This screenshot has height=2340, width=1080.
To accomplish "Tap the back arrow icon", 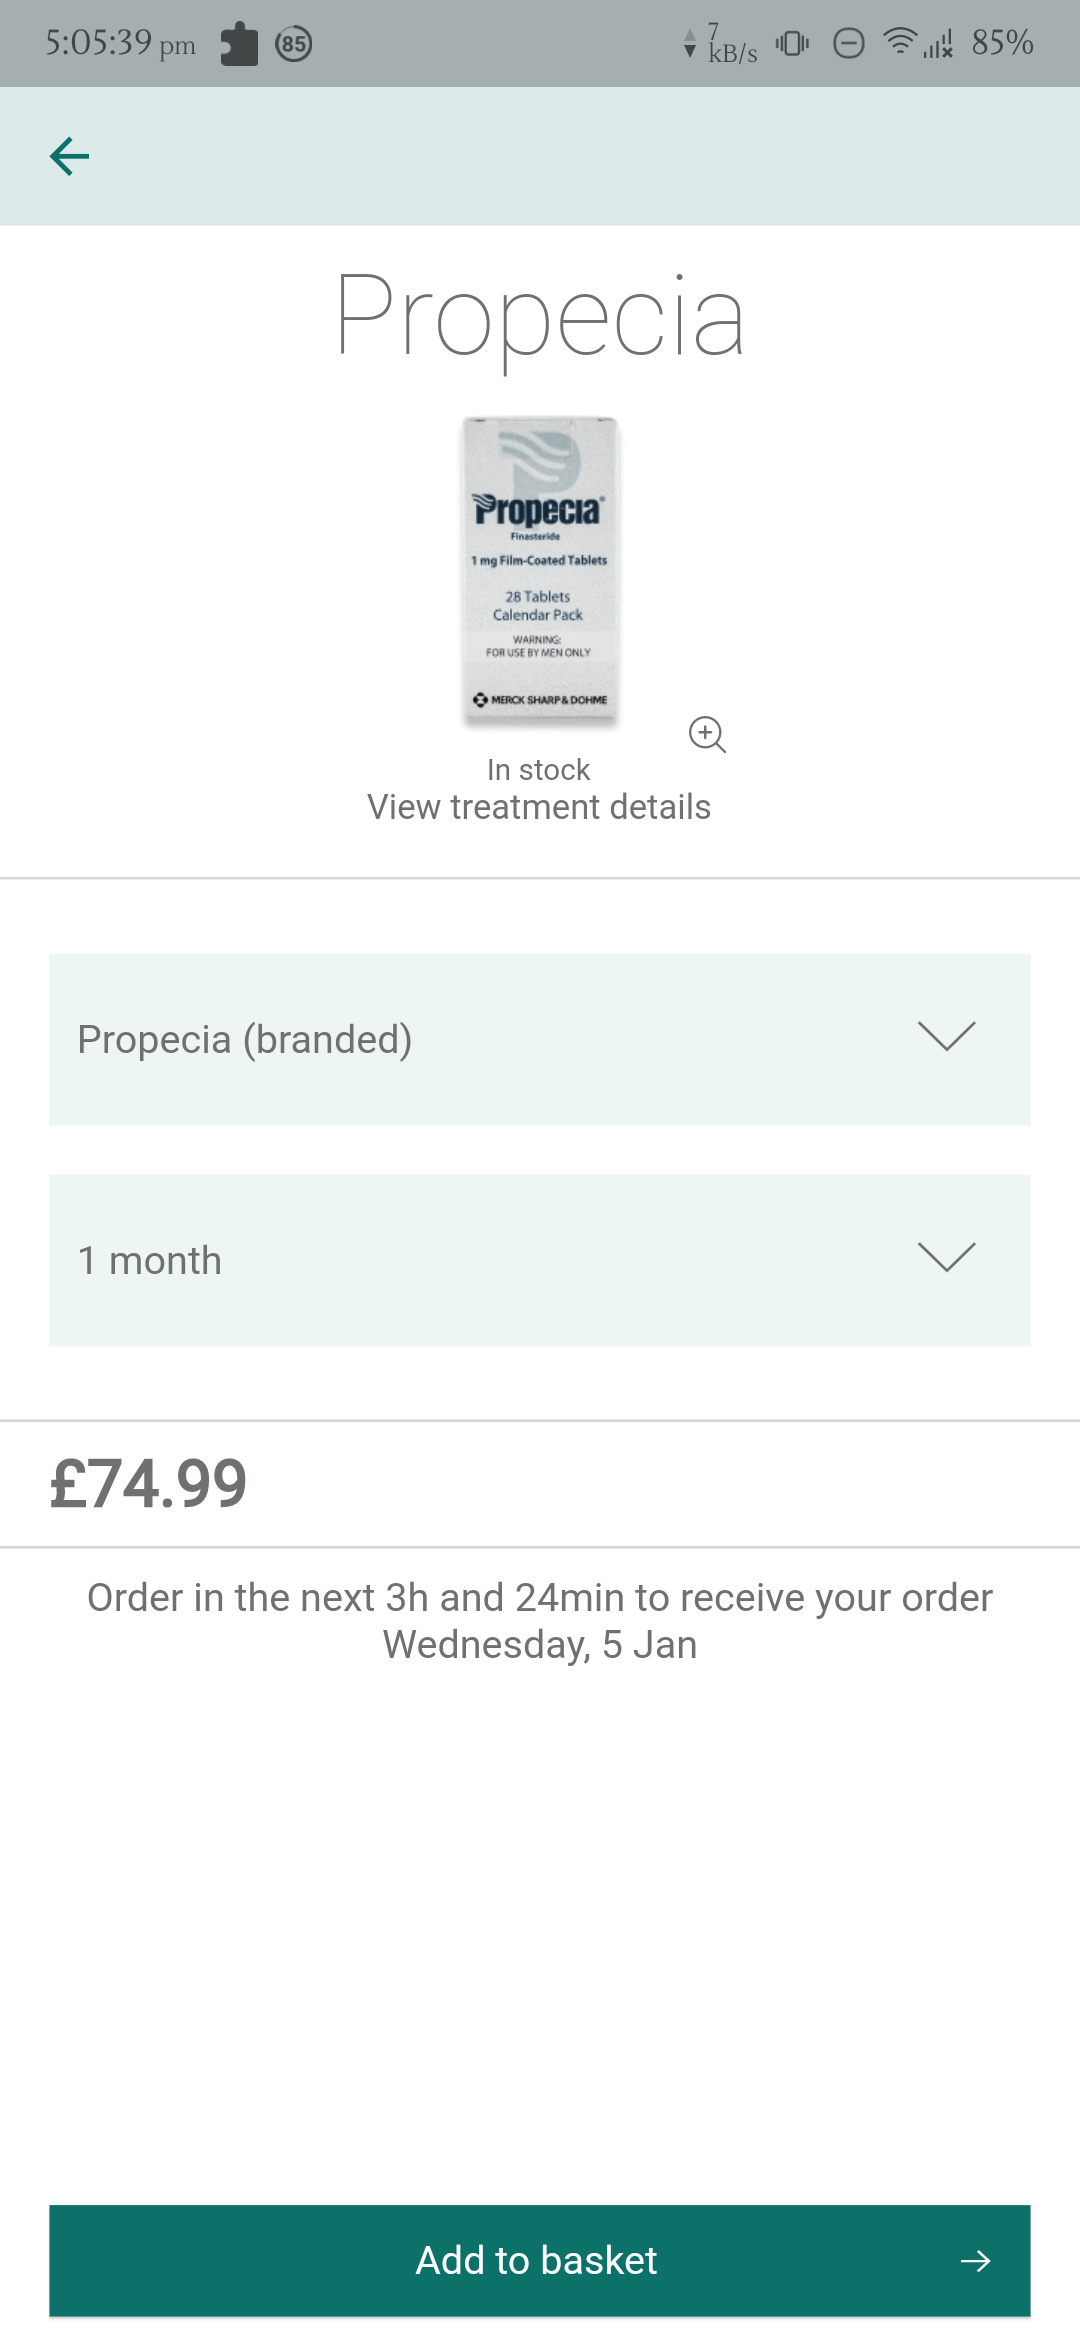I will point(69,156).
